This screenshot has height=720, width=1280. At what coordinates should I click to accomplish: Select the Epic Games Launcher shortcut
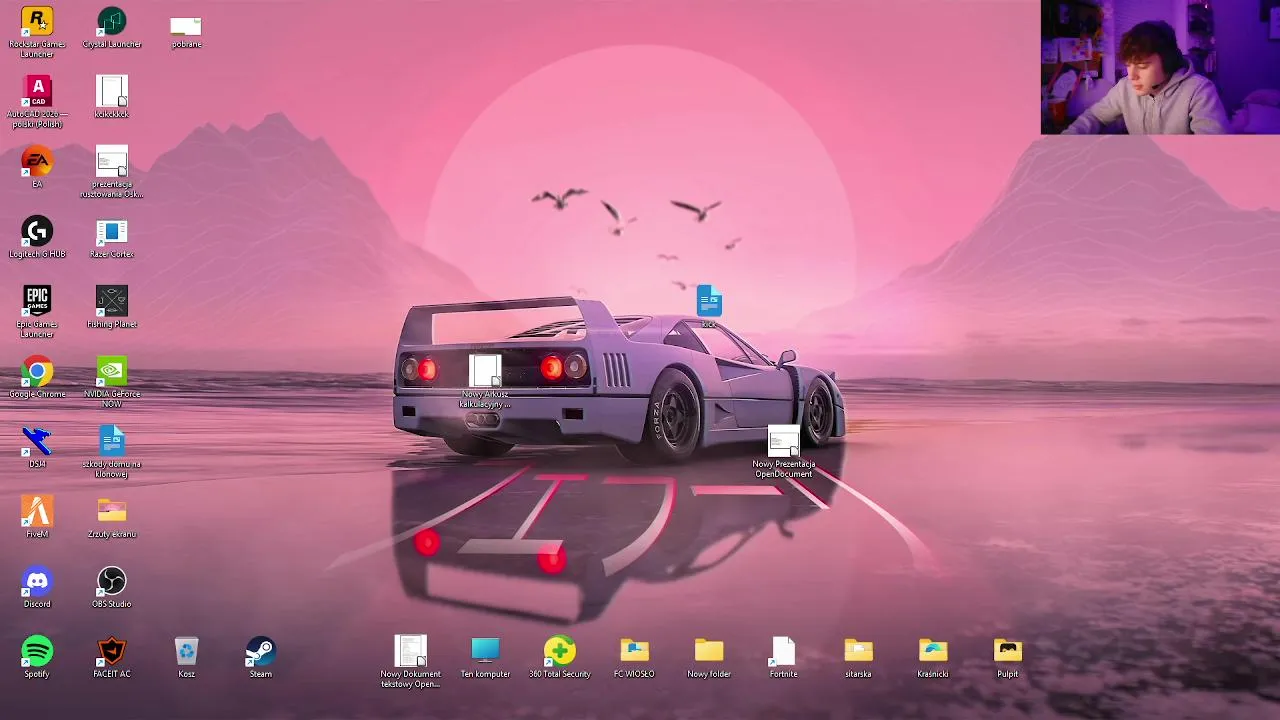coord(37,311)
